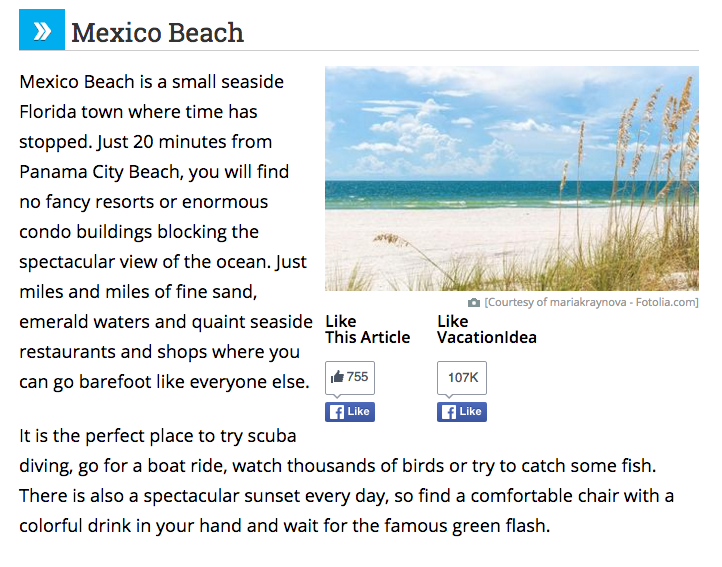Viewport: 722px width, 567px height.
Task: Click the ocean horizon in beach photo
Action: pos(512,181)
